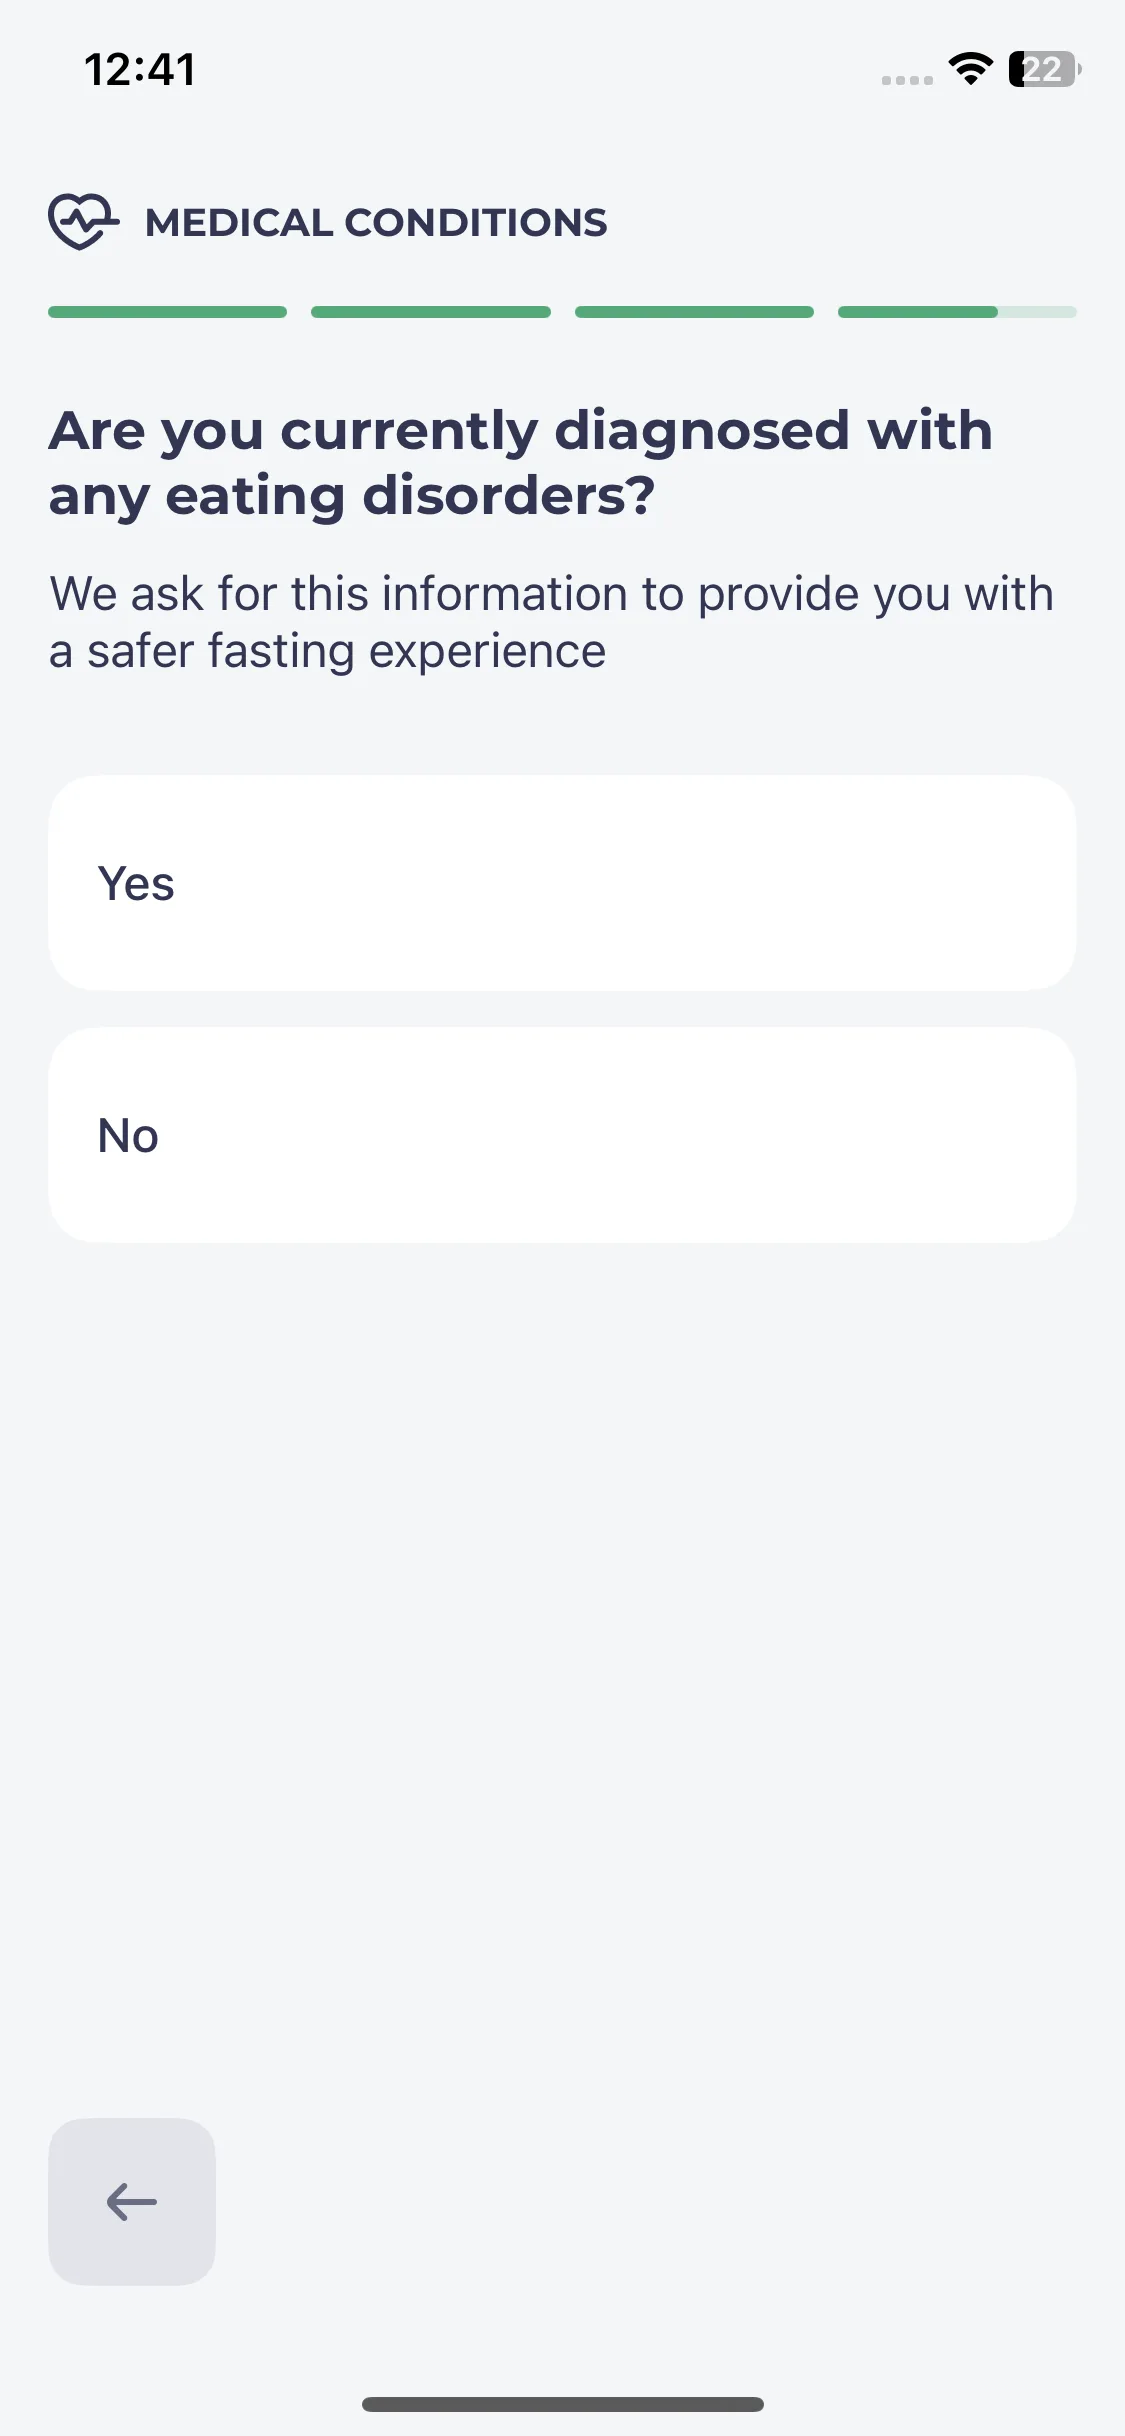
Task: Tap the heart pulse Medical Conditions icon
Action: click(x=84, y=221)
